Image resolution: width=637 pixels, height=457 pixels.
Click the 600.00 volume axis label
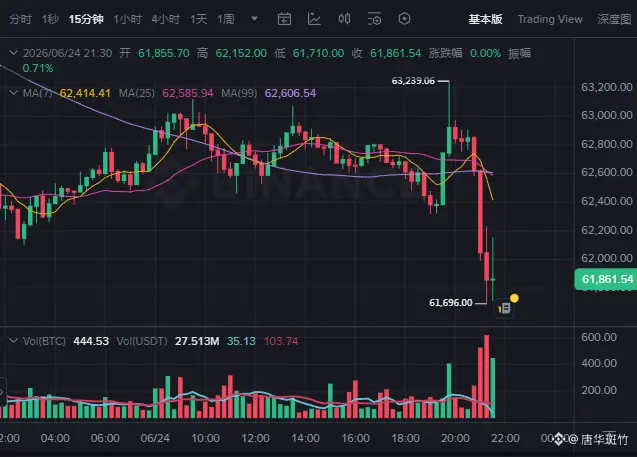[599, 337]
